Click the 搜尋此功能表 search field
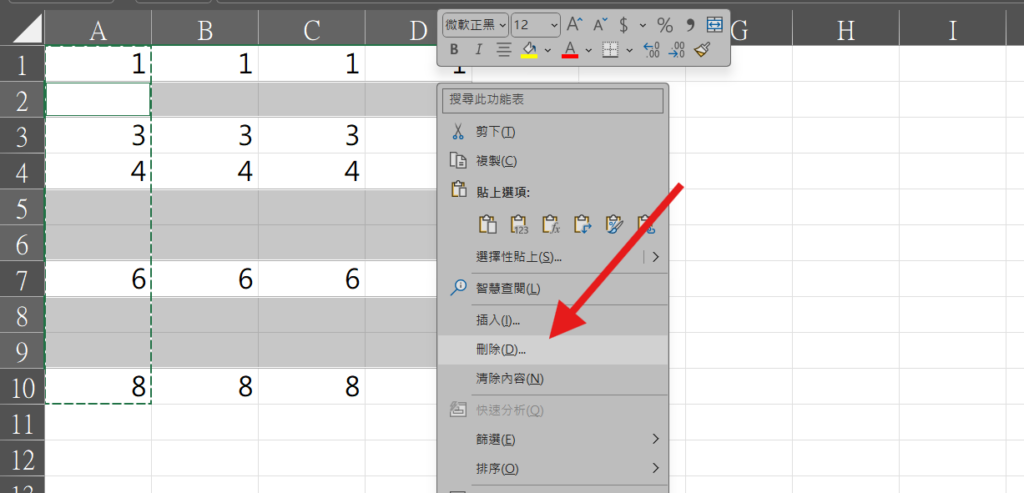 click(x=553, y=101)
